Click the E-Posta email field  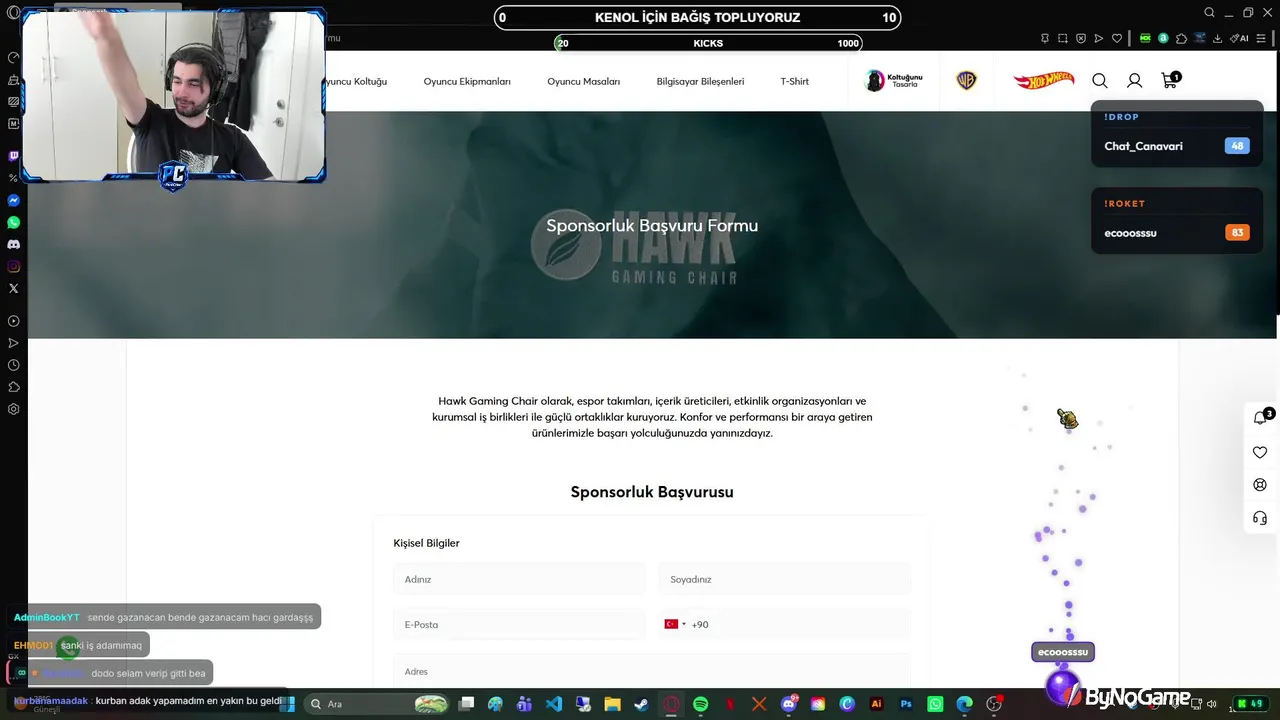tap(519, 624)
